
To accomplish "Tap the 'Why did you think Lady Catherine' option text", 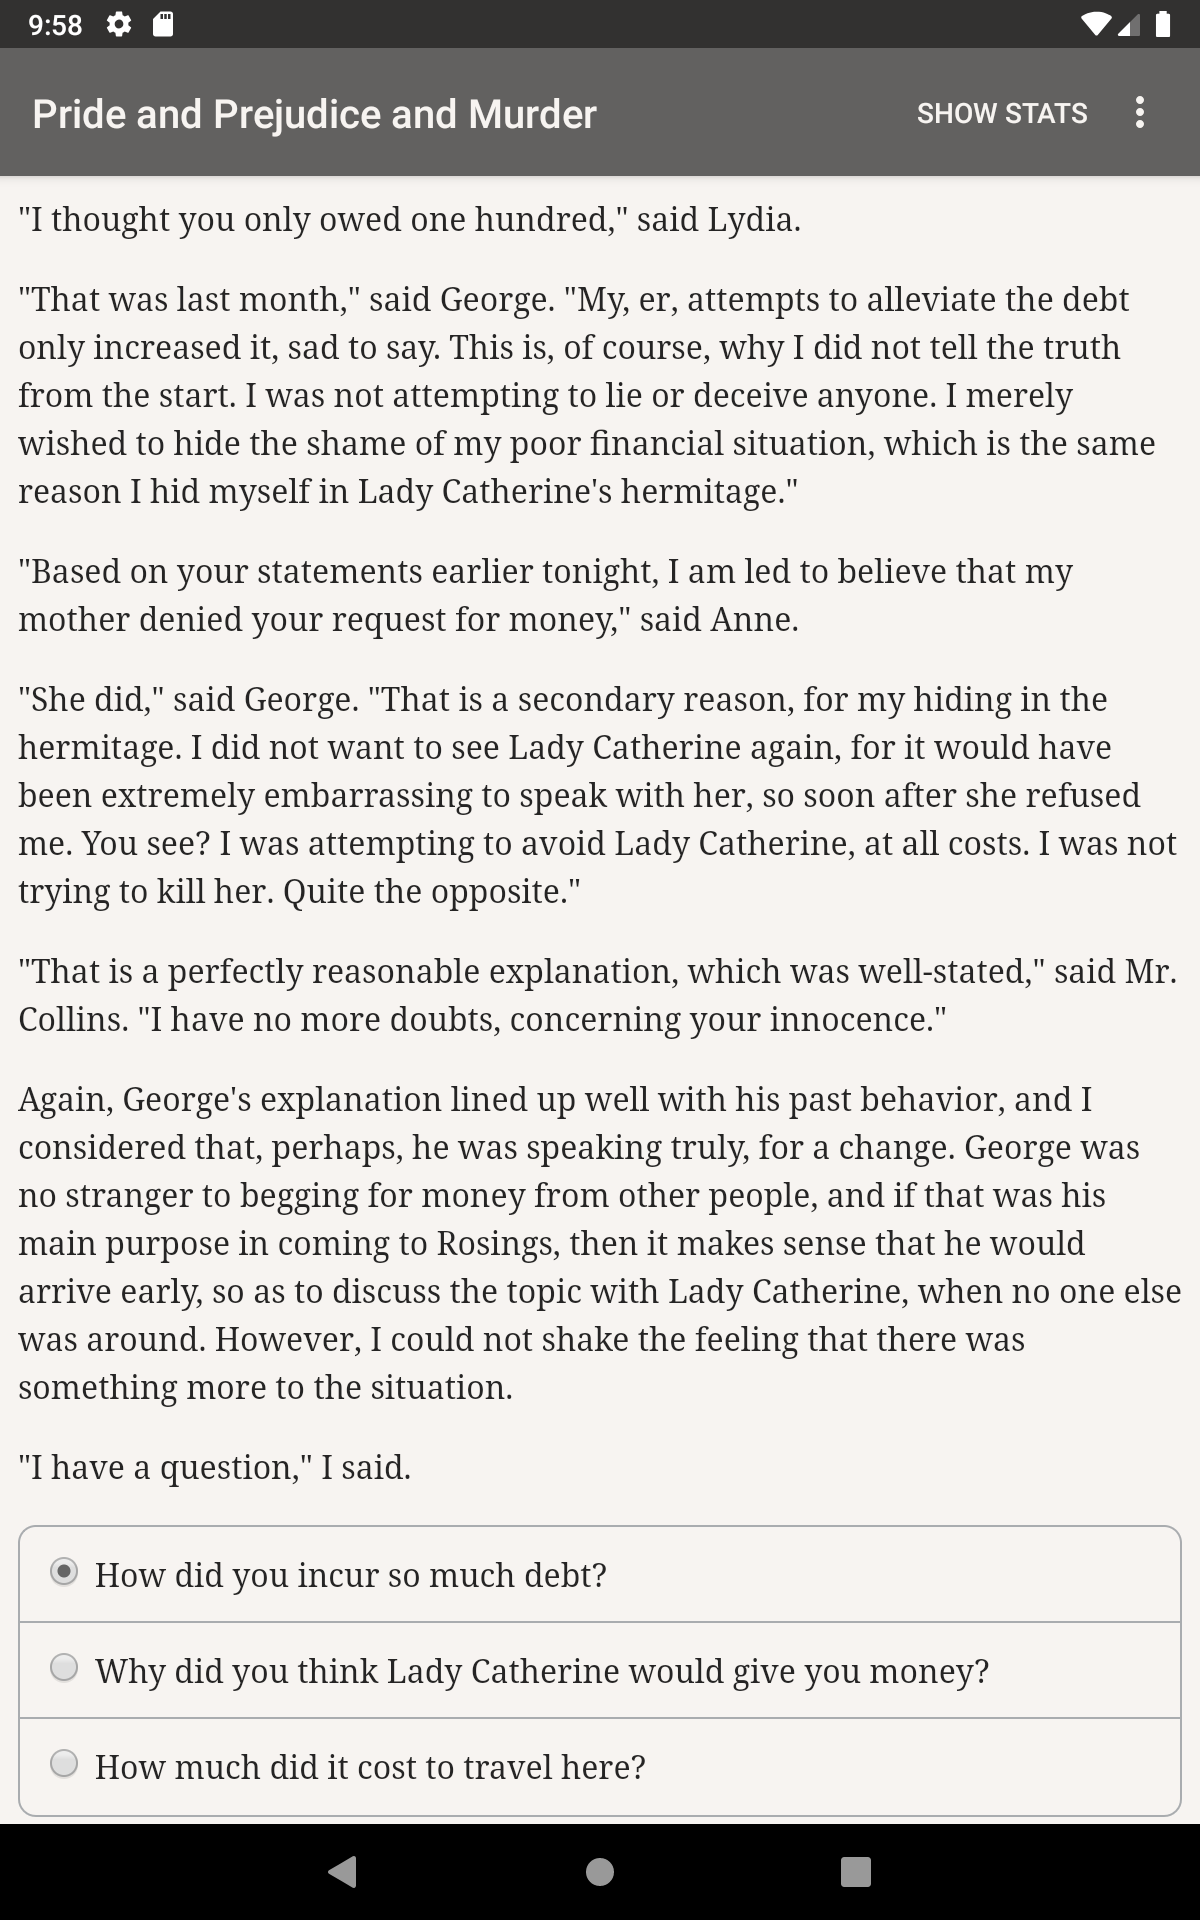I will 542,1671.
